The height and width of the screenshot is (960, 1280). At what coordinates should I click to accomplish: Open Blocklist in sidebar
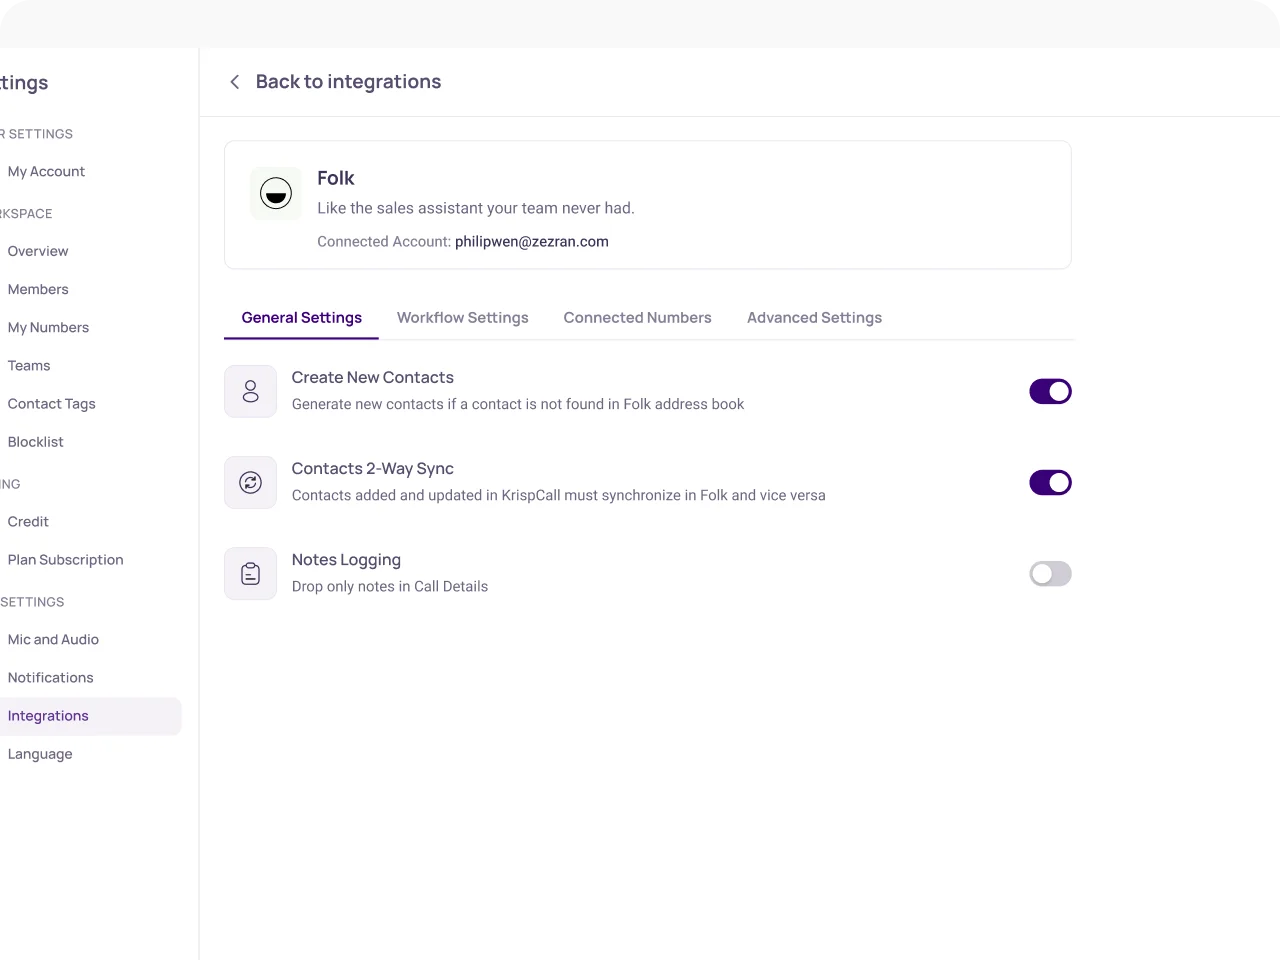pos(36,442)
